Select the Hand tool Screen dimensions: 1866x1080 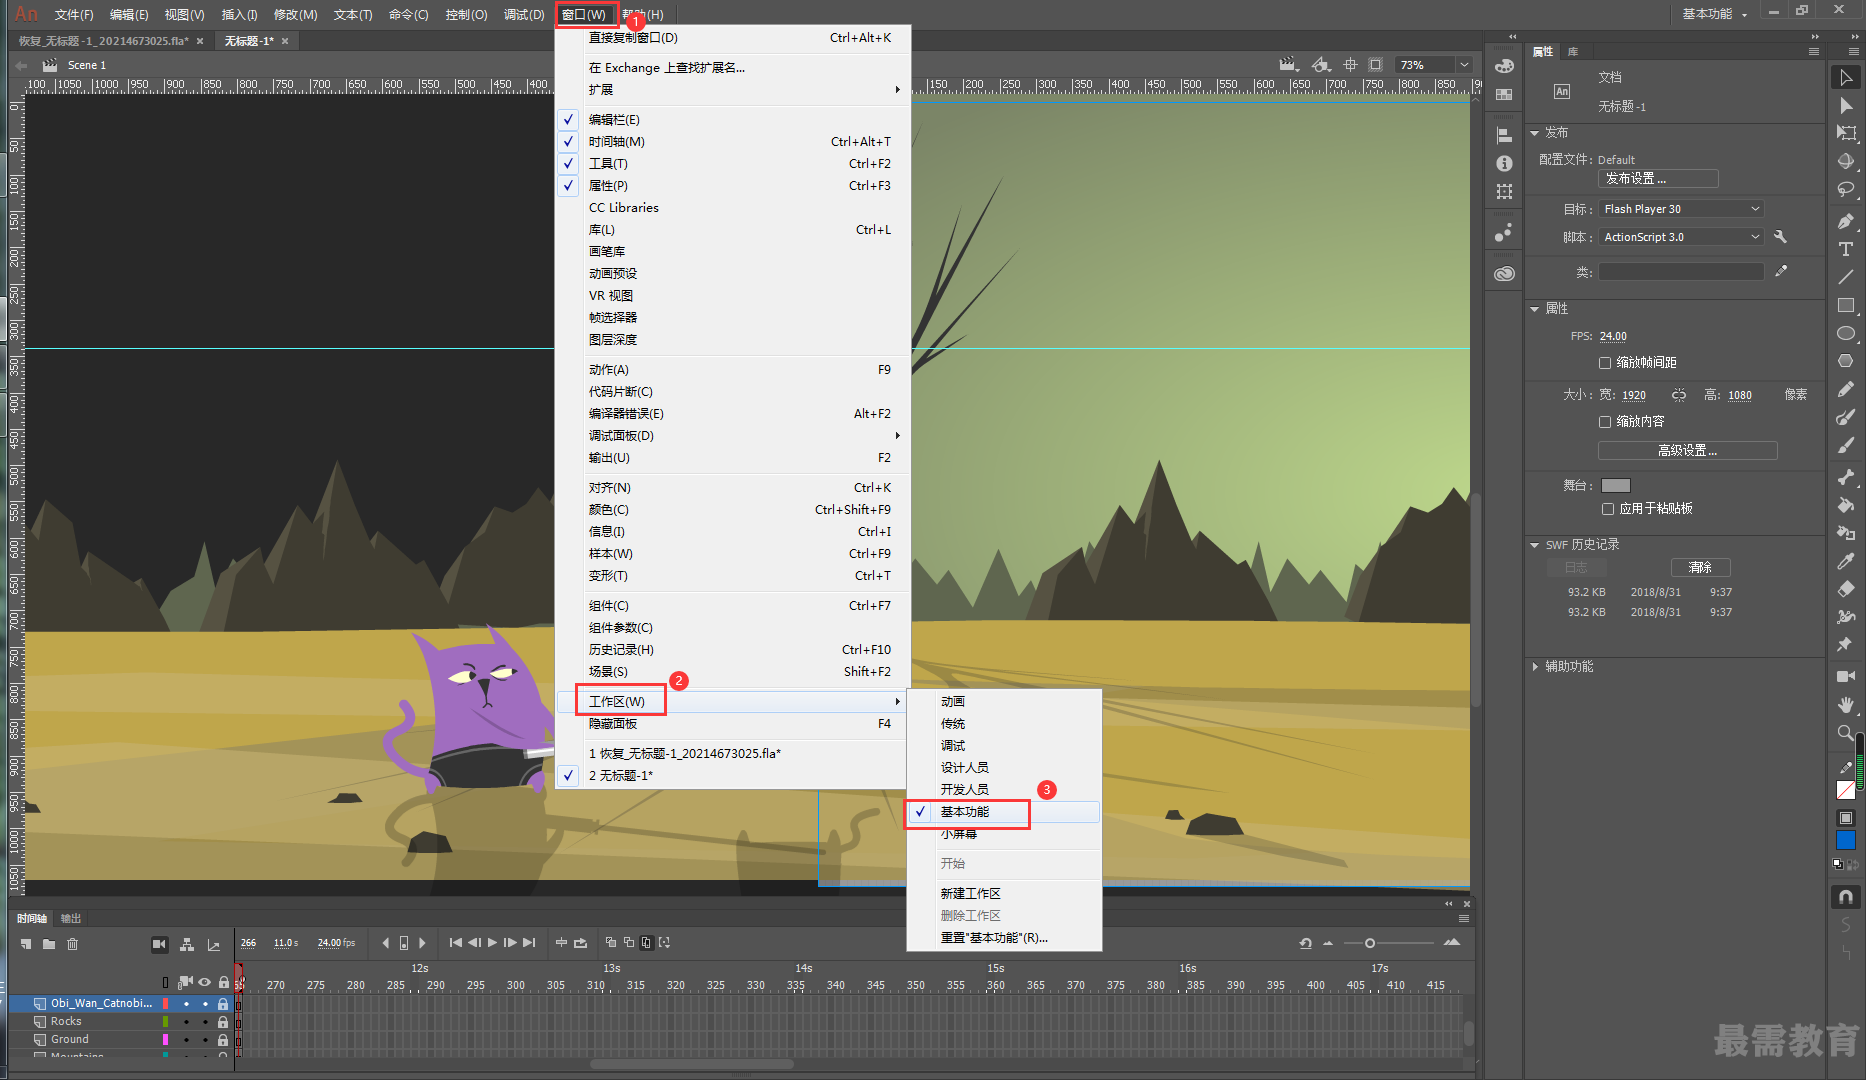[x=1846, y=705]
